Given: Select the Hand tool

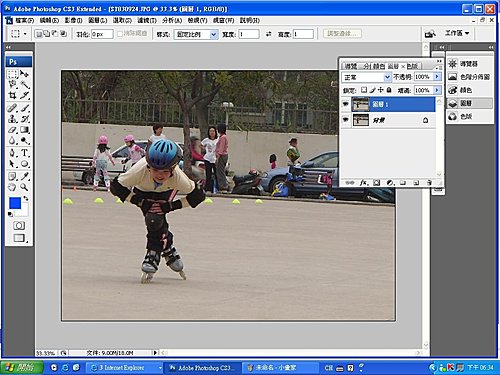Looking at the screenshot, I should tap(12, 187).
